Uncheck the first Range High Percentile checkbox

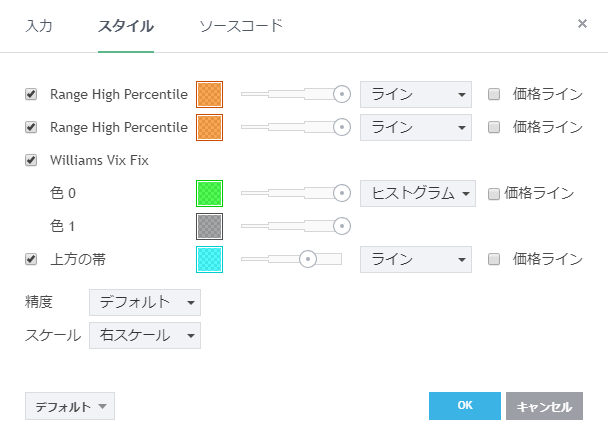(31, 95)
